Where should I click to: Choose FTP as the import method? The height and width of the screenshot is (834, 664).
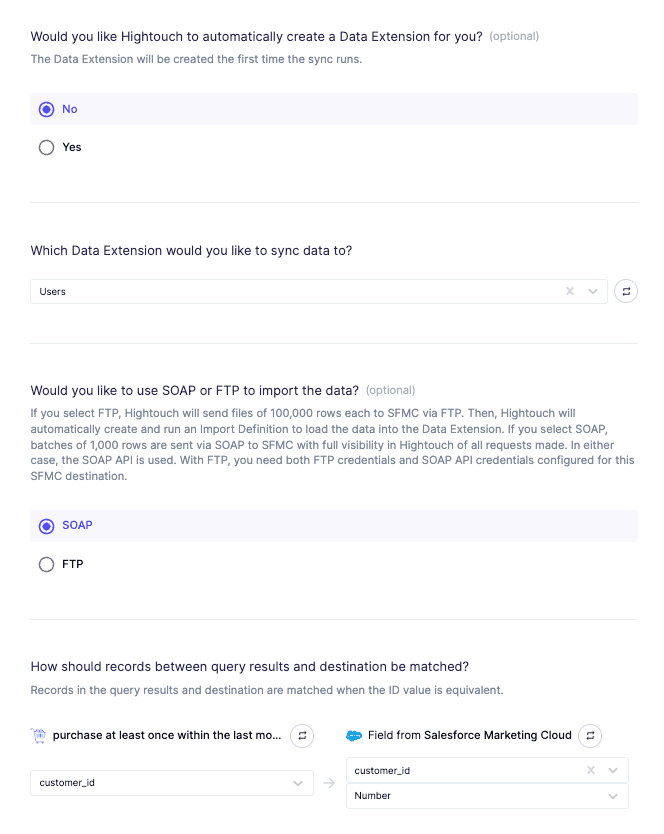tap(47, 564)
